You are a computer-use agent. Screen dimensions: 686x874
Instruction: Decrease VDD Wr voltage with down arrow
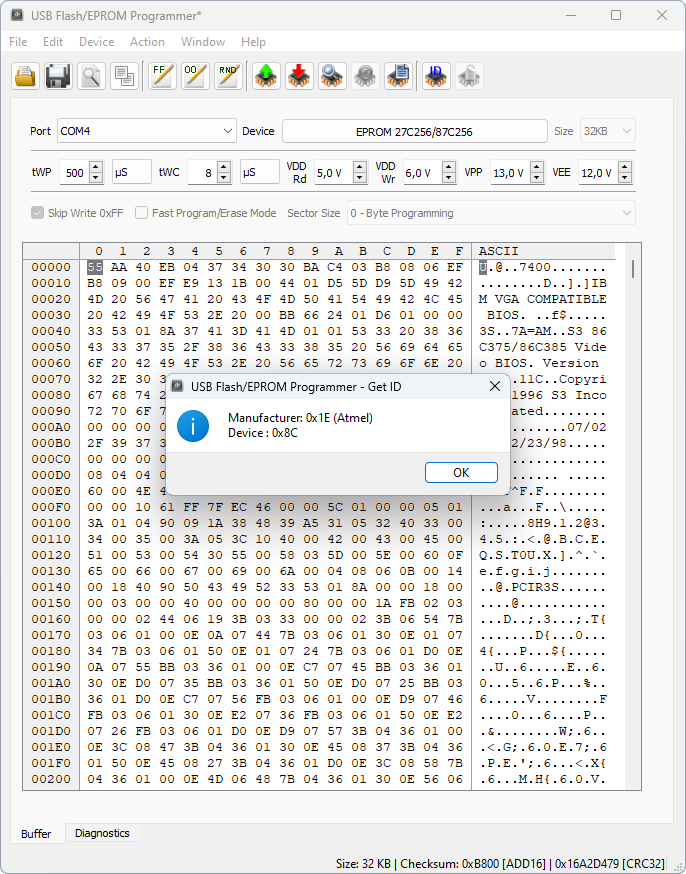coord(449,178)
